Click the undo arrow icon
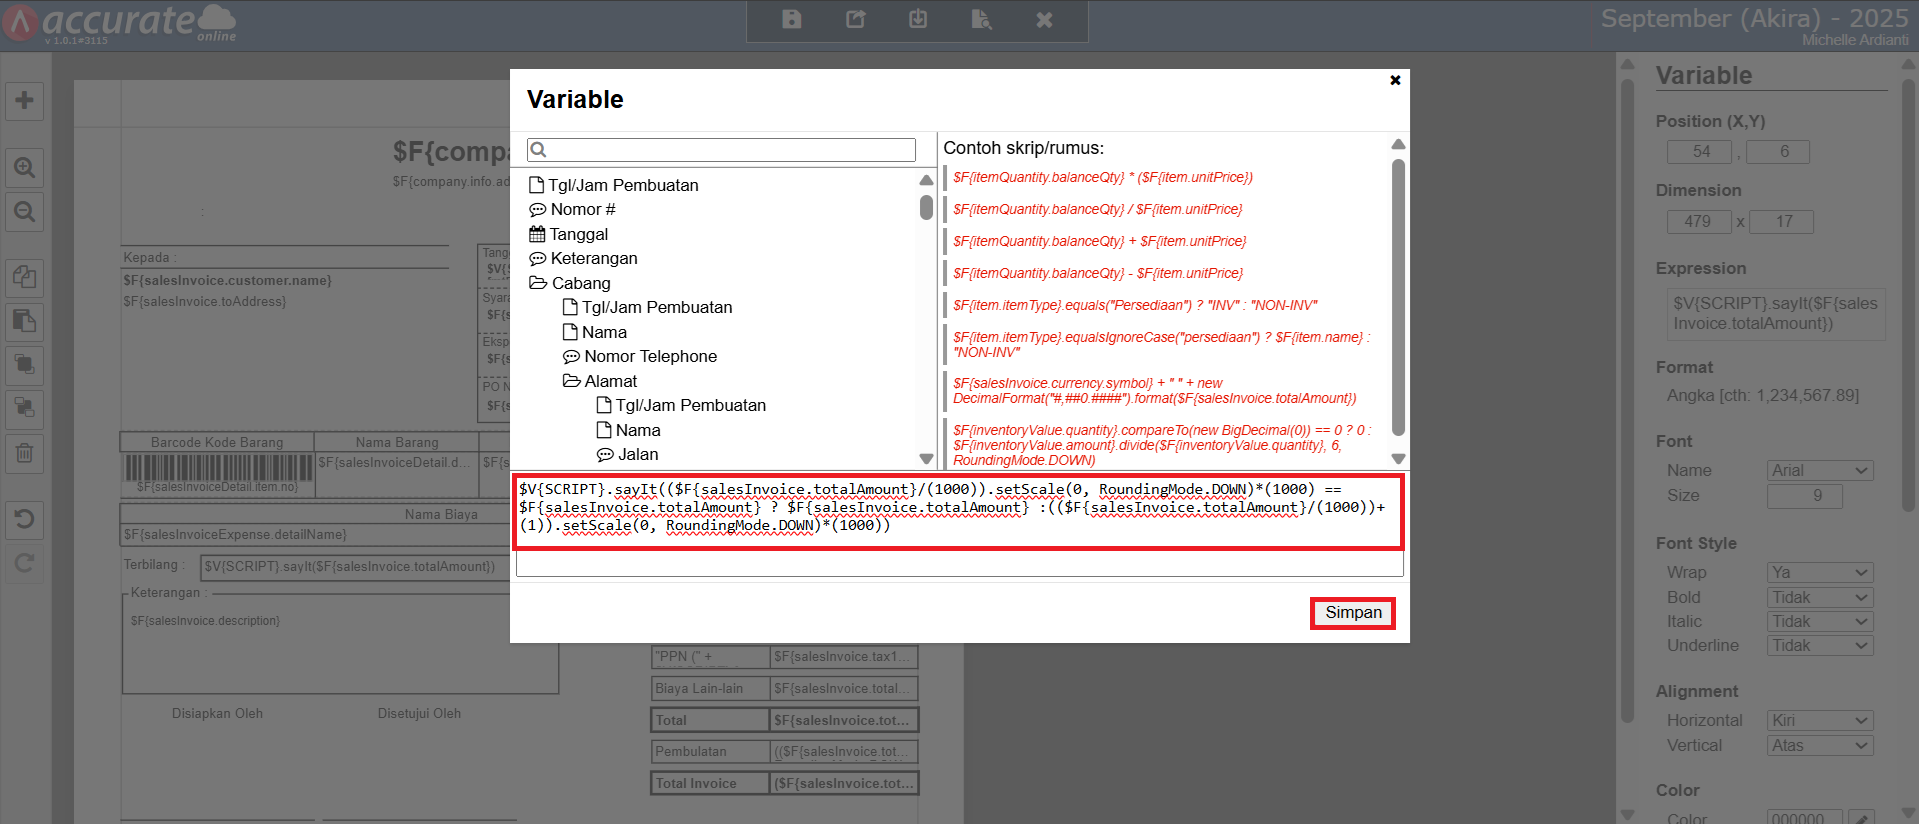Screen dimensions: 1919x824 (x=25, y=519)
